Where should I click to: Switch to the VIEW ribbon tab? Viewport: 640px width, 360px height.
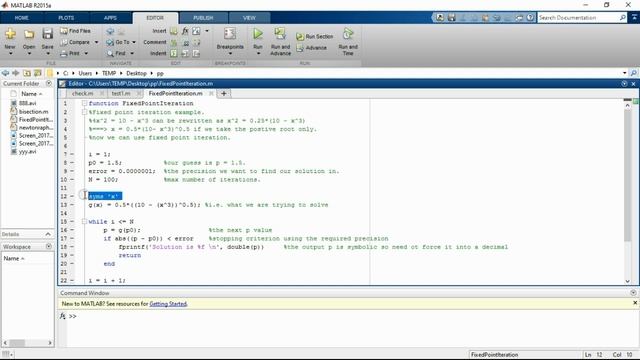[x=249, y=18]
